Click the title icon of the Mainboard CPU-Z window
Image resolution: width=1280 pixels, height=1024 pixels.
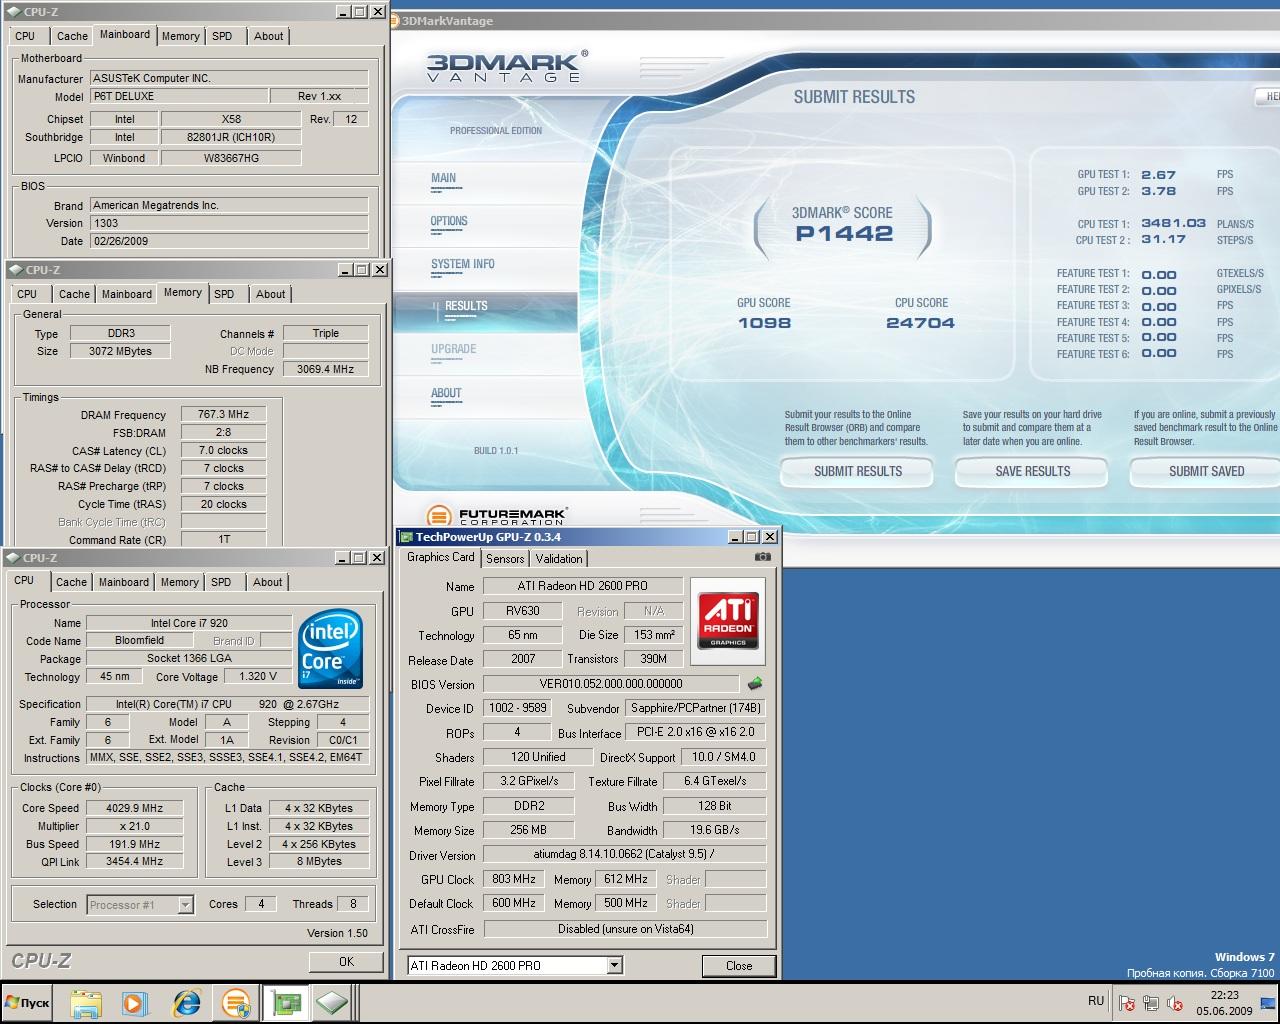coord(15,12)
